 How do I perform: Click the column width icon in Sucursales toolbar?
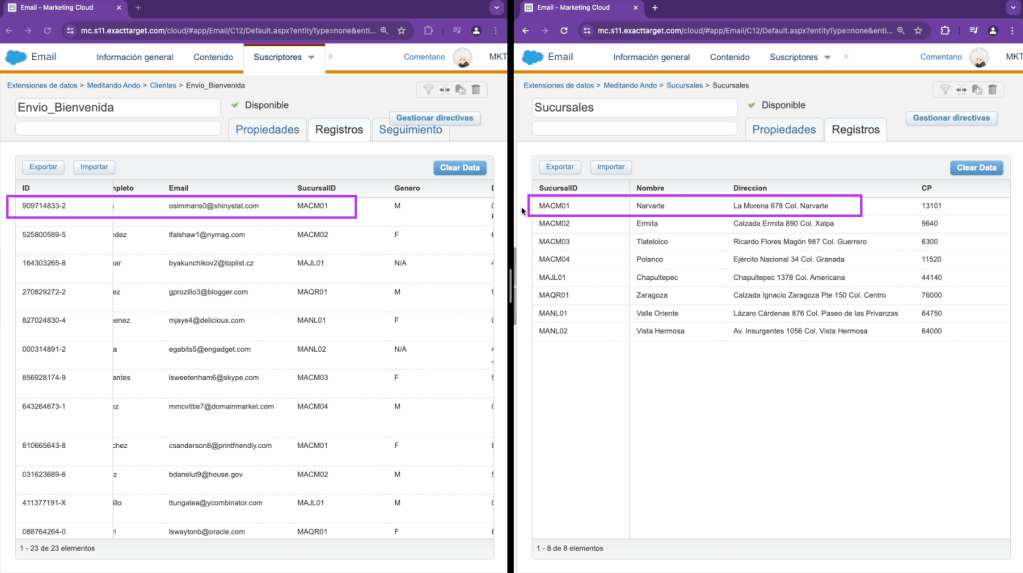(961, 90)
